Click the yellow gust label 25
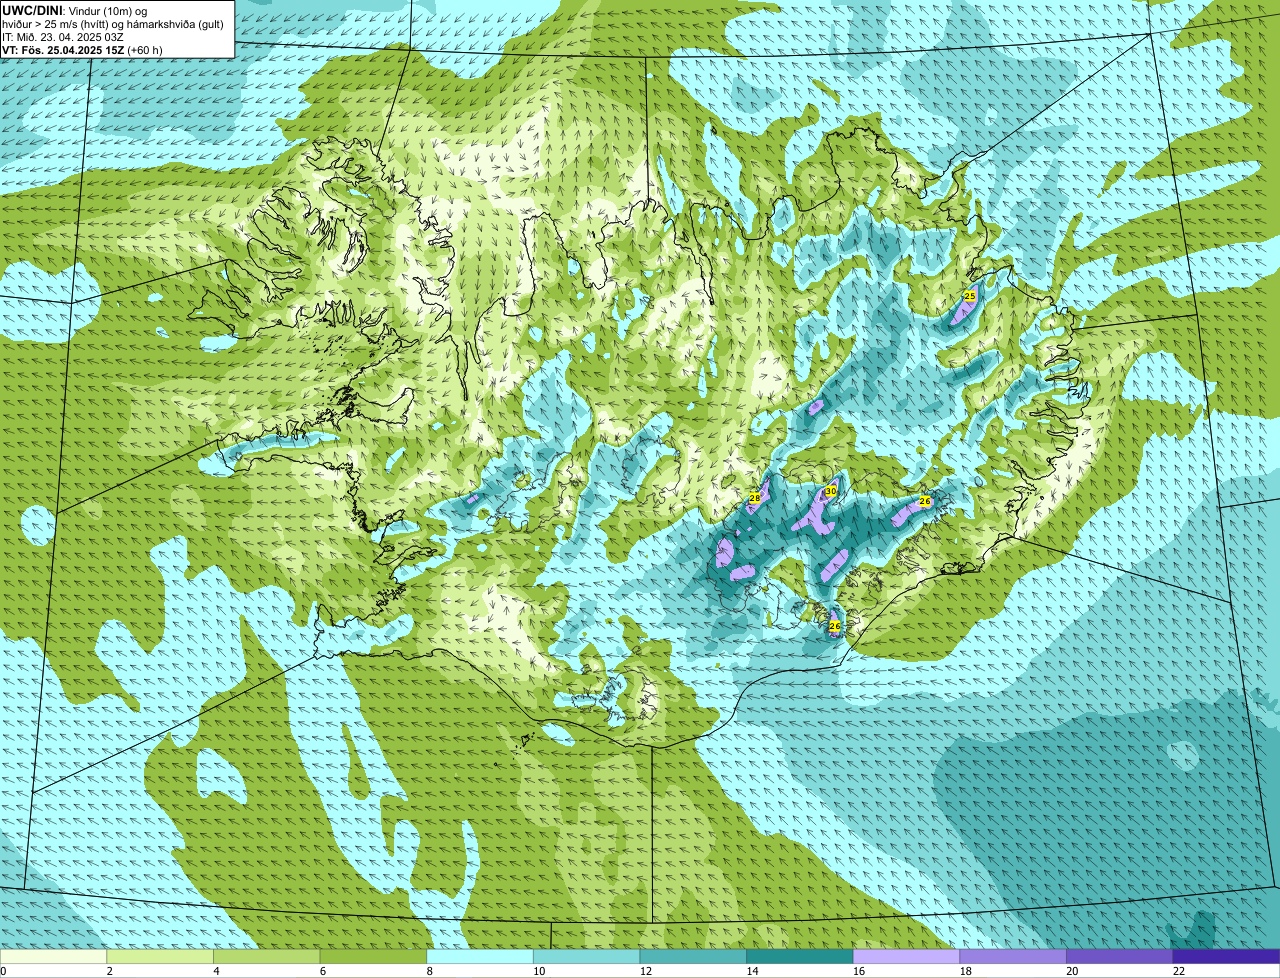The image size is (1280, 978). click(969, 297)
